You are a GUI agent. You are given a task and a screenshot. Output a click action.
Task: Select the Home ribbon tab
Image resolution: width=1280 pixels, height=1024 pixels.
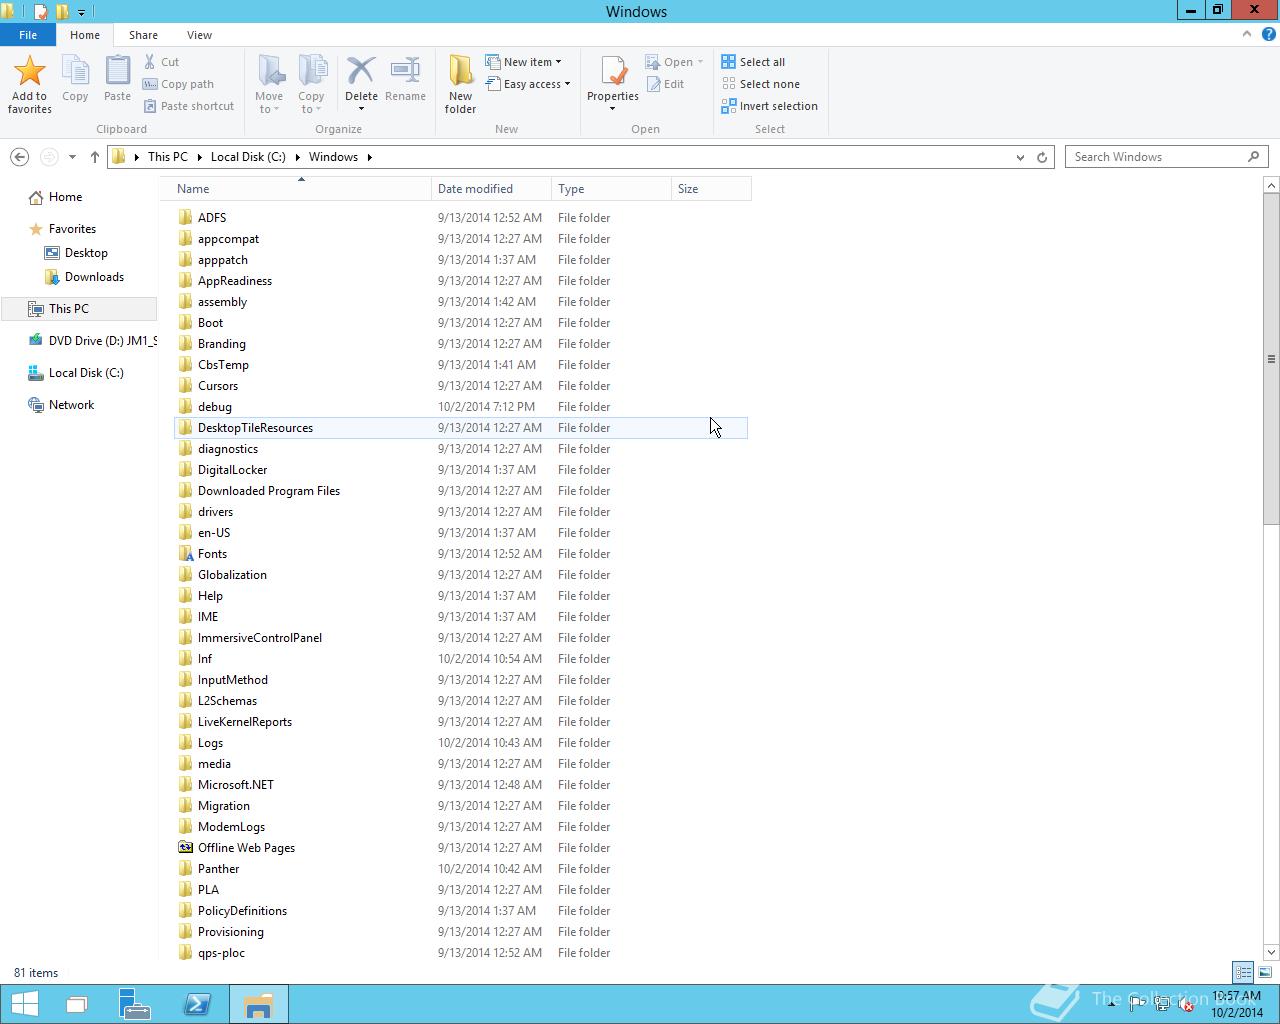84,35
